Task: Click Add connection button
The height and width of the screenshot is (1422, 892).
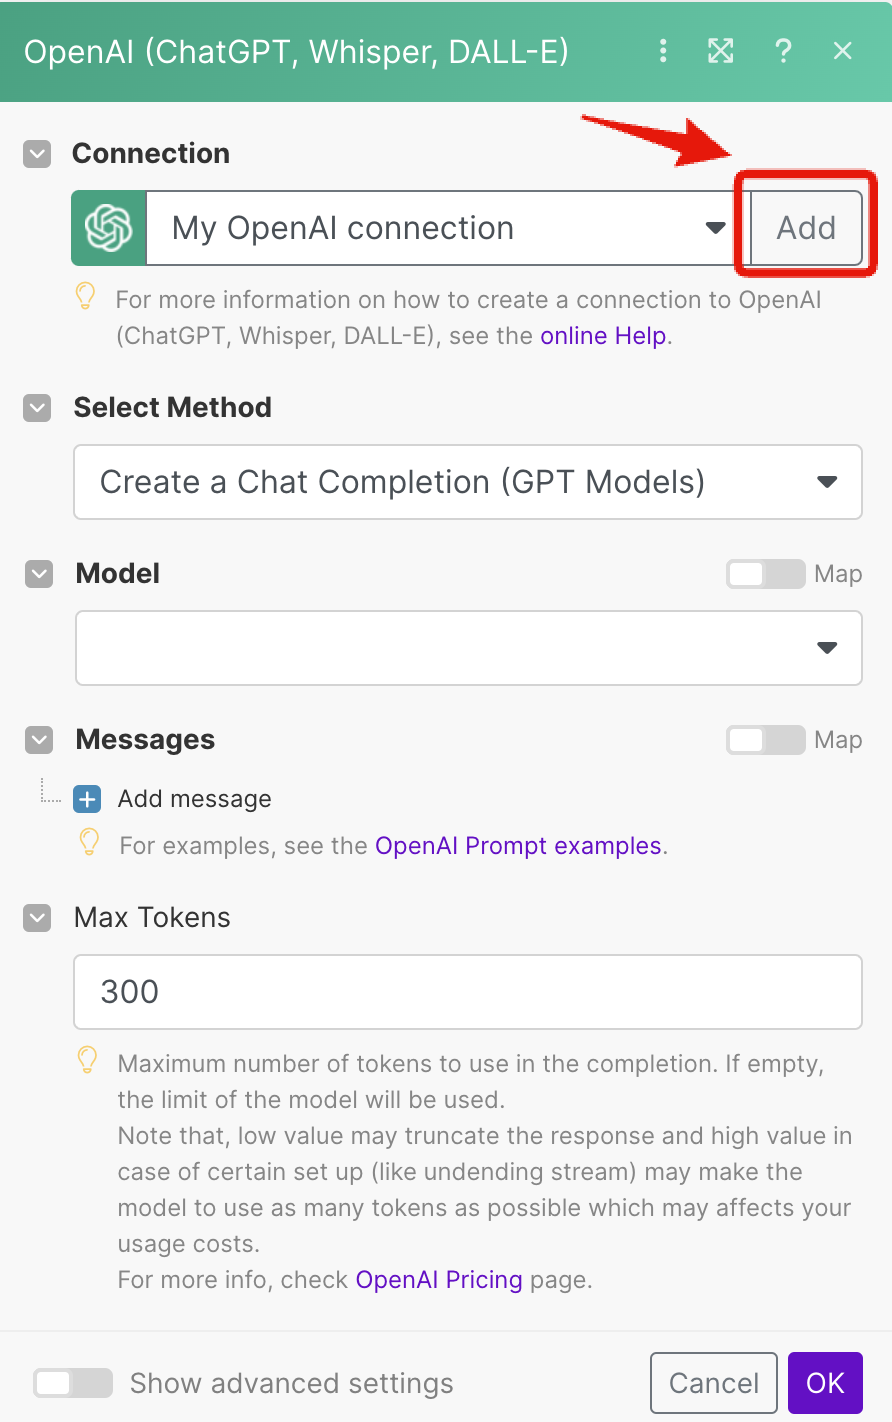Action: click(806, 228)
